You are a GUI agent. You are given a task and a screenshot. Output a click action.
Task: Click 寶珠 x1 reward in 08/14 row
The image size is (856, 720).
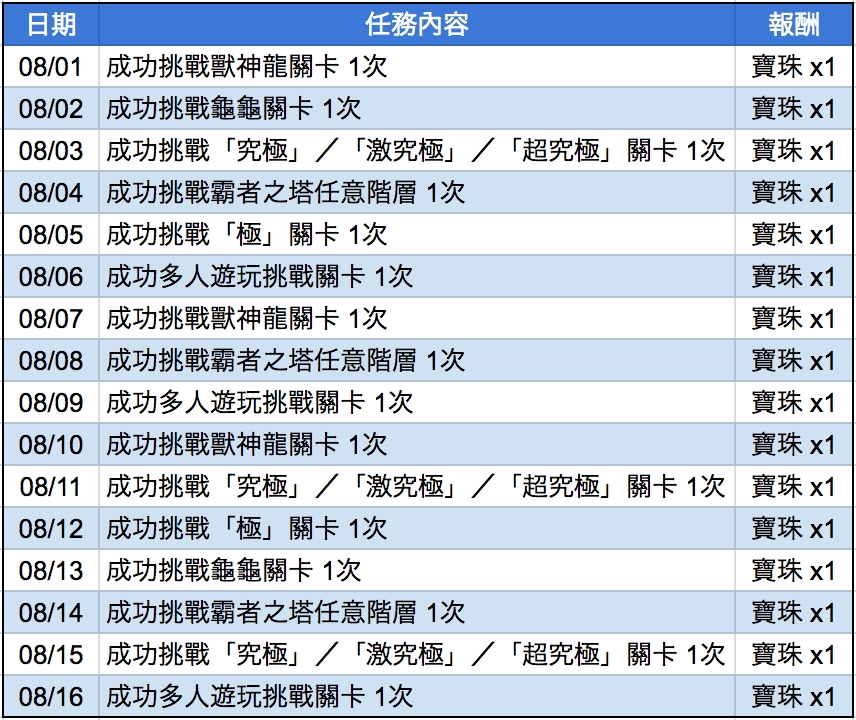(793, 614)
